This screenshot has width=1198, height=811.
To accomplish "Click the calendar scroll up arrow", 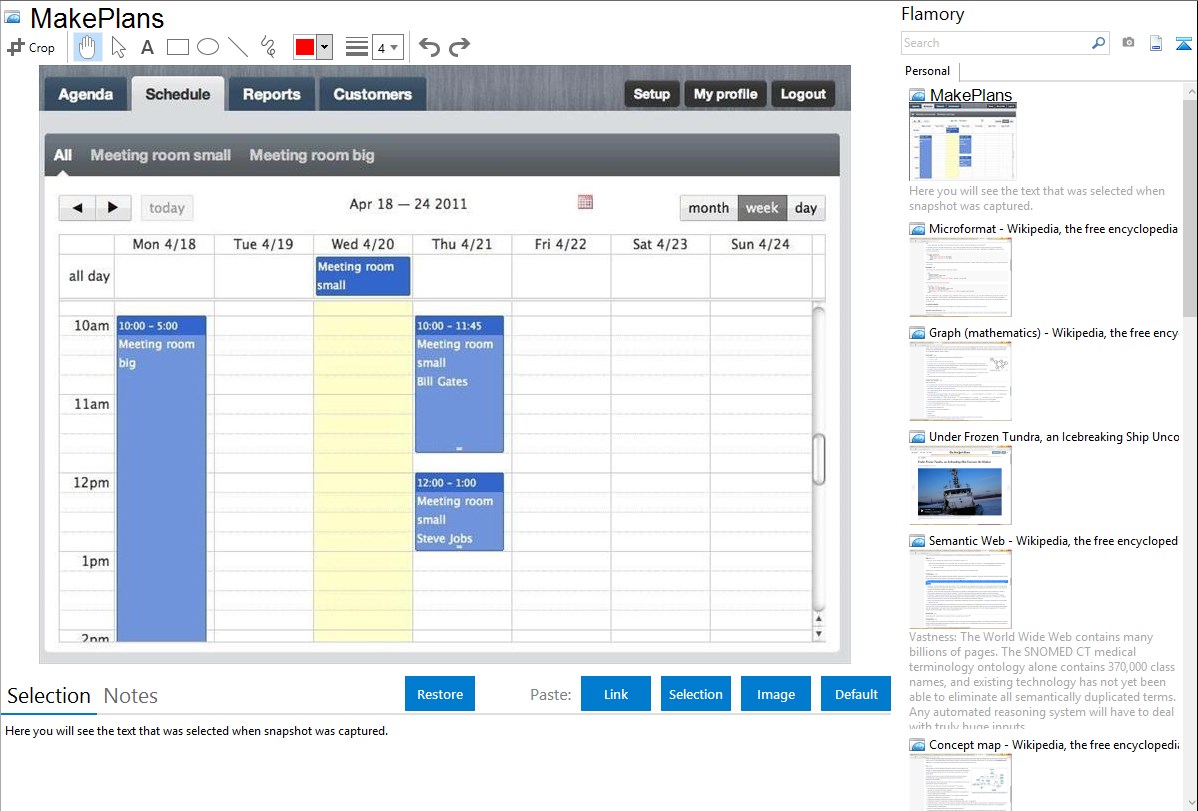I will (818, 619).
